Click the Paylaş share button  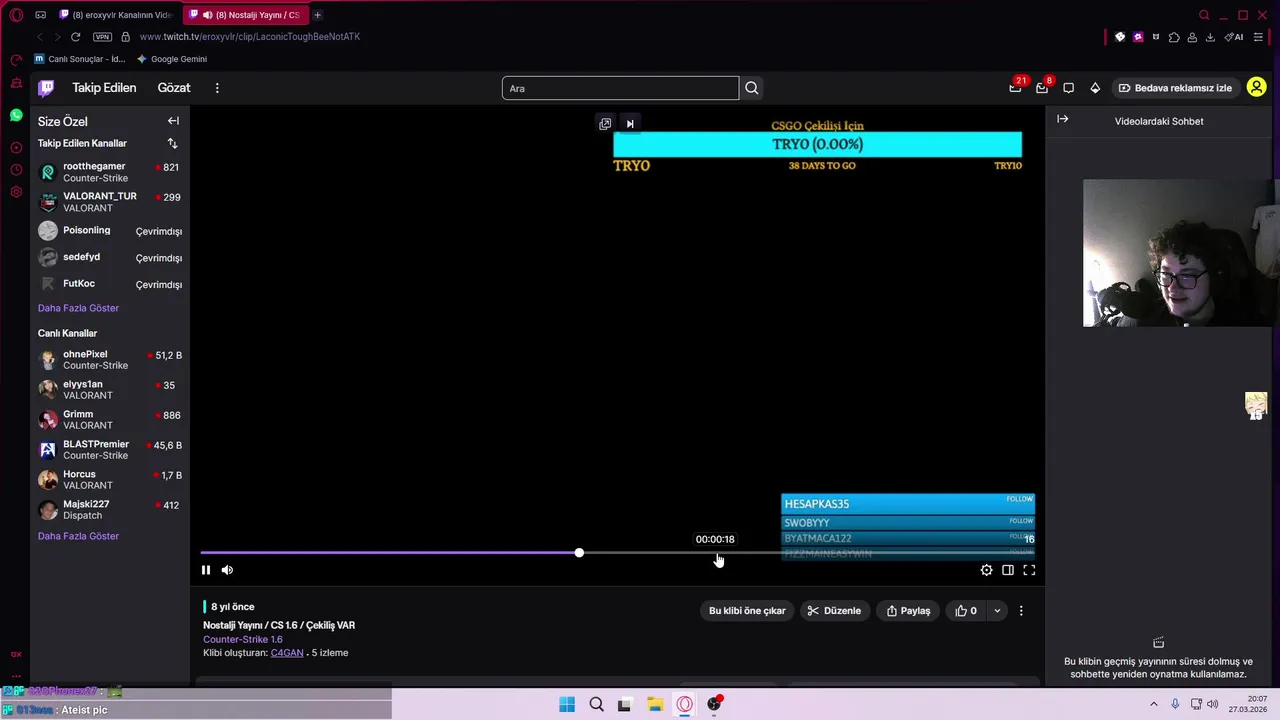(909, 611)
